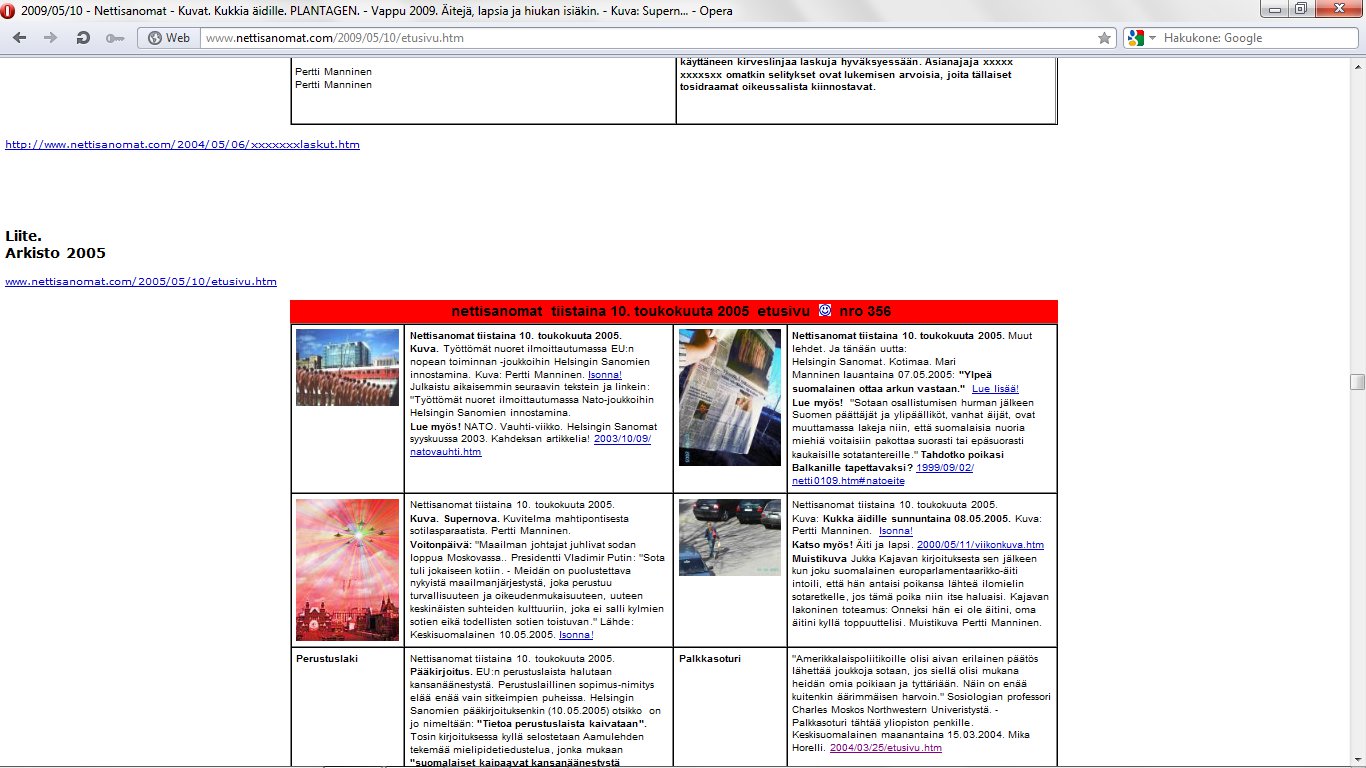Image resolution: width=1366 pixels, height=768 pixels.
Task: Open the password manager key icon
Action: click(x=115, y=38)
